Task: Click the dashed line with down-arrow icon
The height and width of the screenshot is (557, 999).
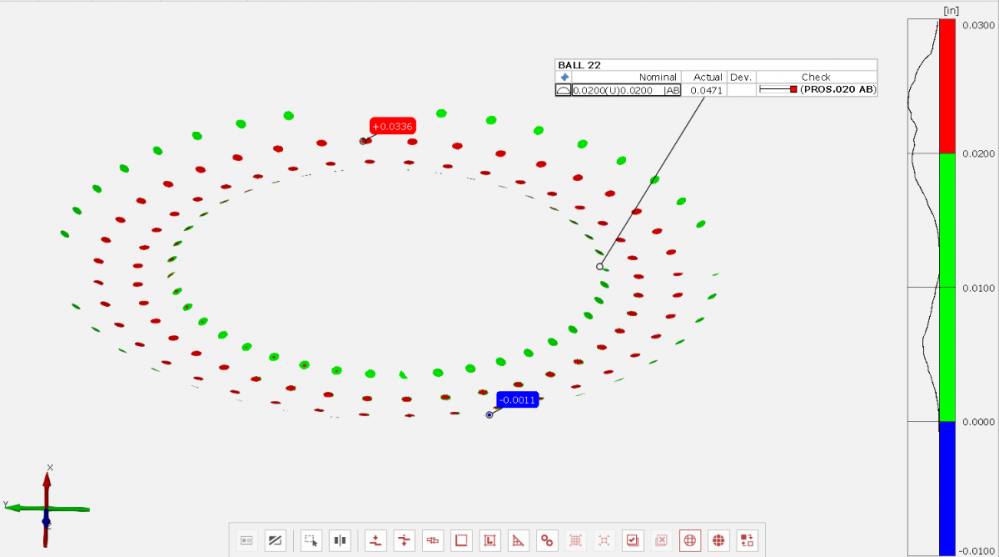Action: [404, 540]
